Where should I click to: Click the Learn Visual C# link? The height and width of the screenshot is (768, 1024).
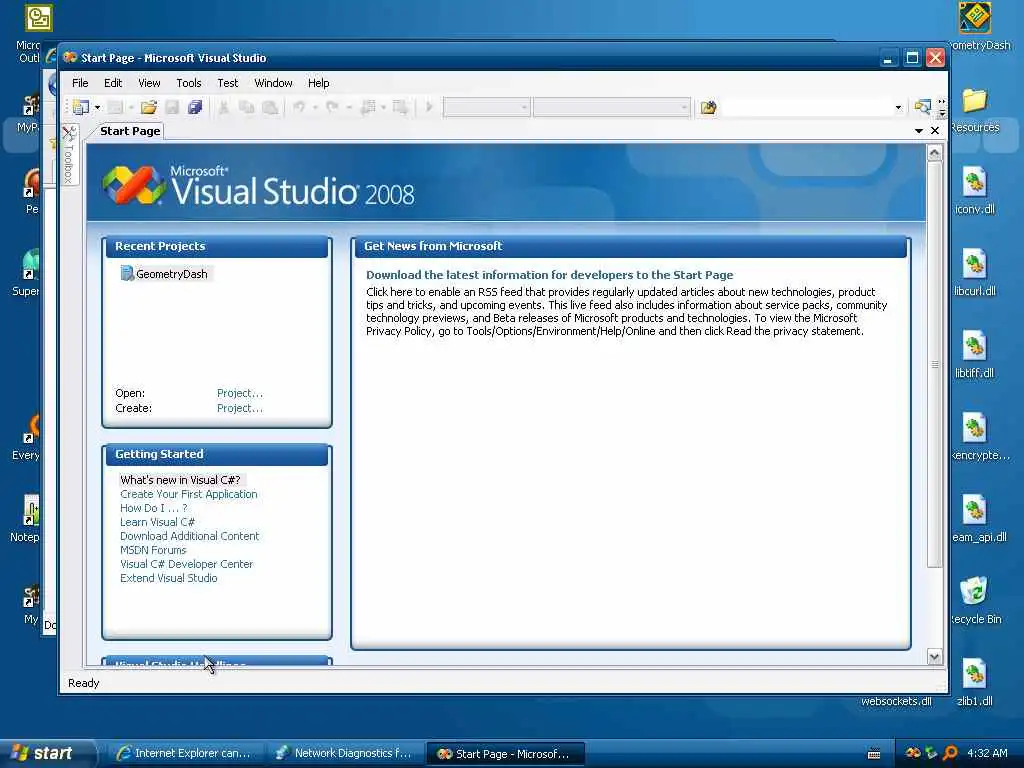[157, 522]
